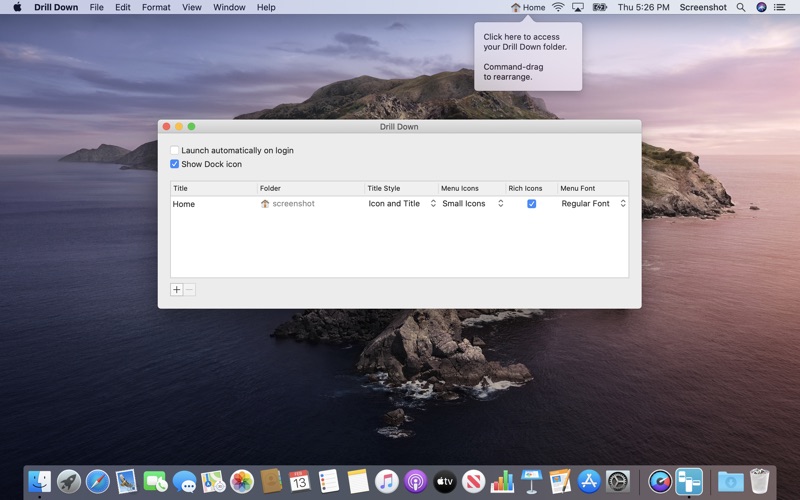
Task: Open Keynote from the Dock
Action: 531,481
